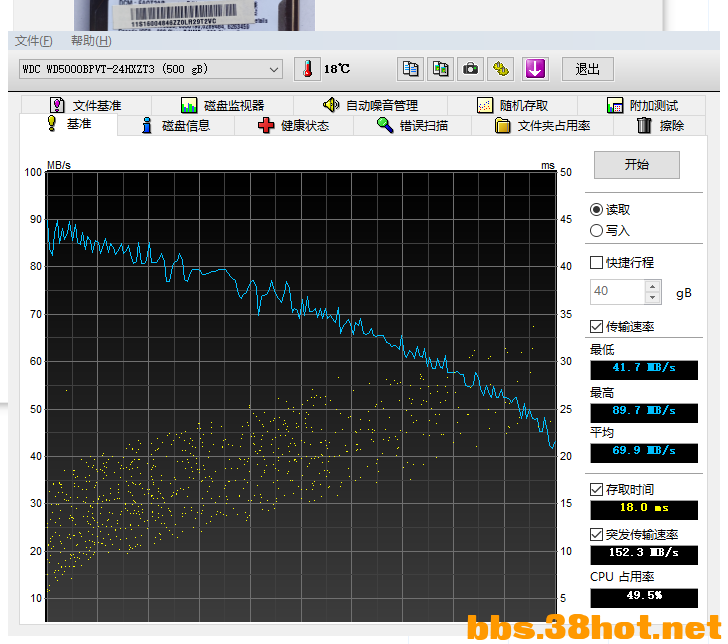Image resolution: width=728 pixels, height=644 pixels.
Task: Click the copy screenshot to clipboard icon
Action: coord(440,69)
